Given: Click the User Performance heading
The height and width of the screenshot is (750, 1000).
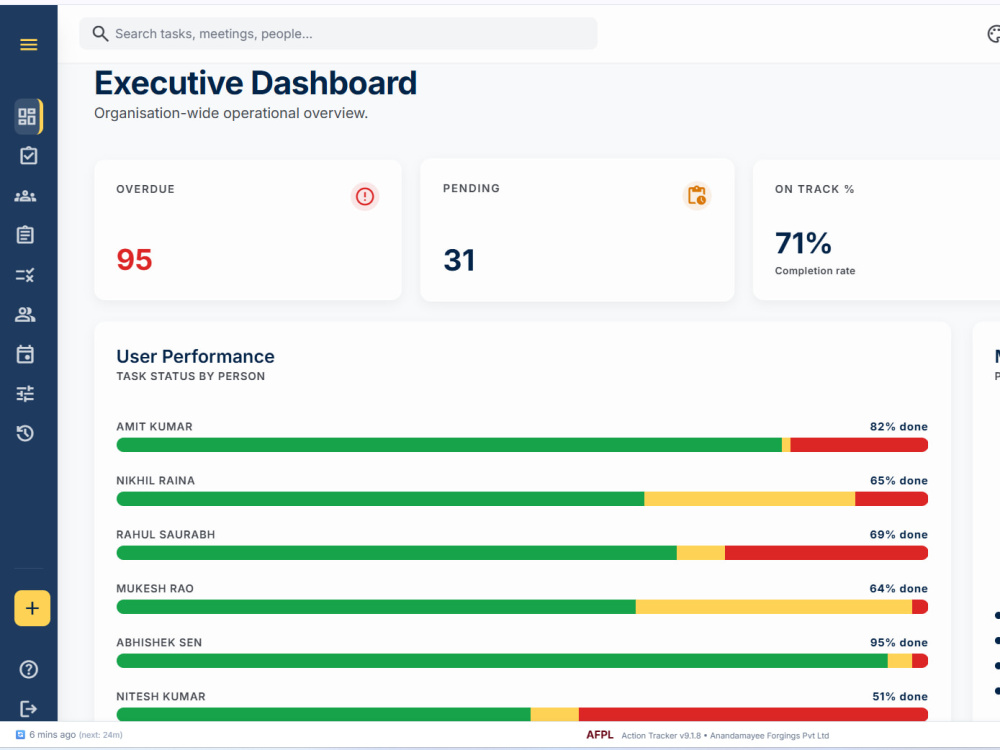Looking at the screenshot, I should pyautogui.click(x=195, y=357).
